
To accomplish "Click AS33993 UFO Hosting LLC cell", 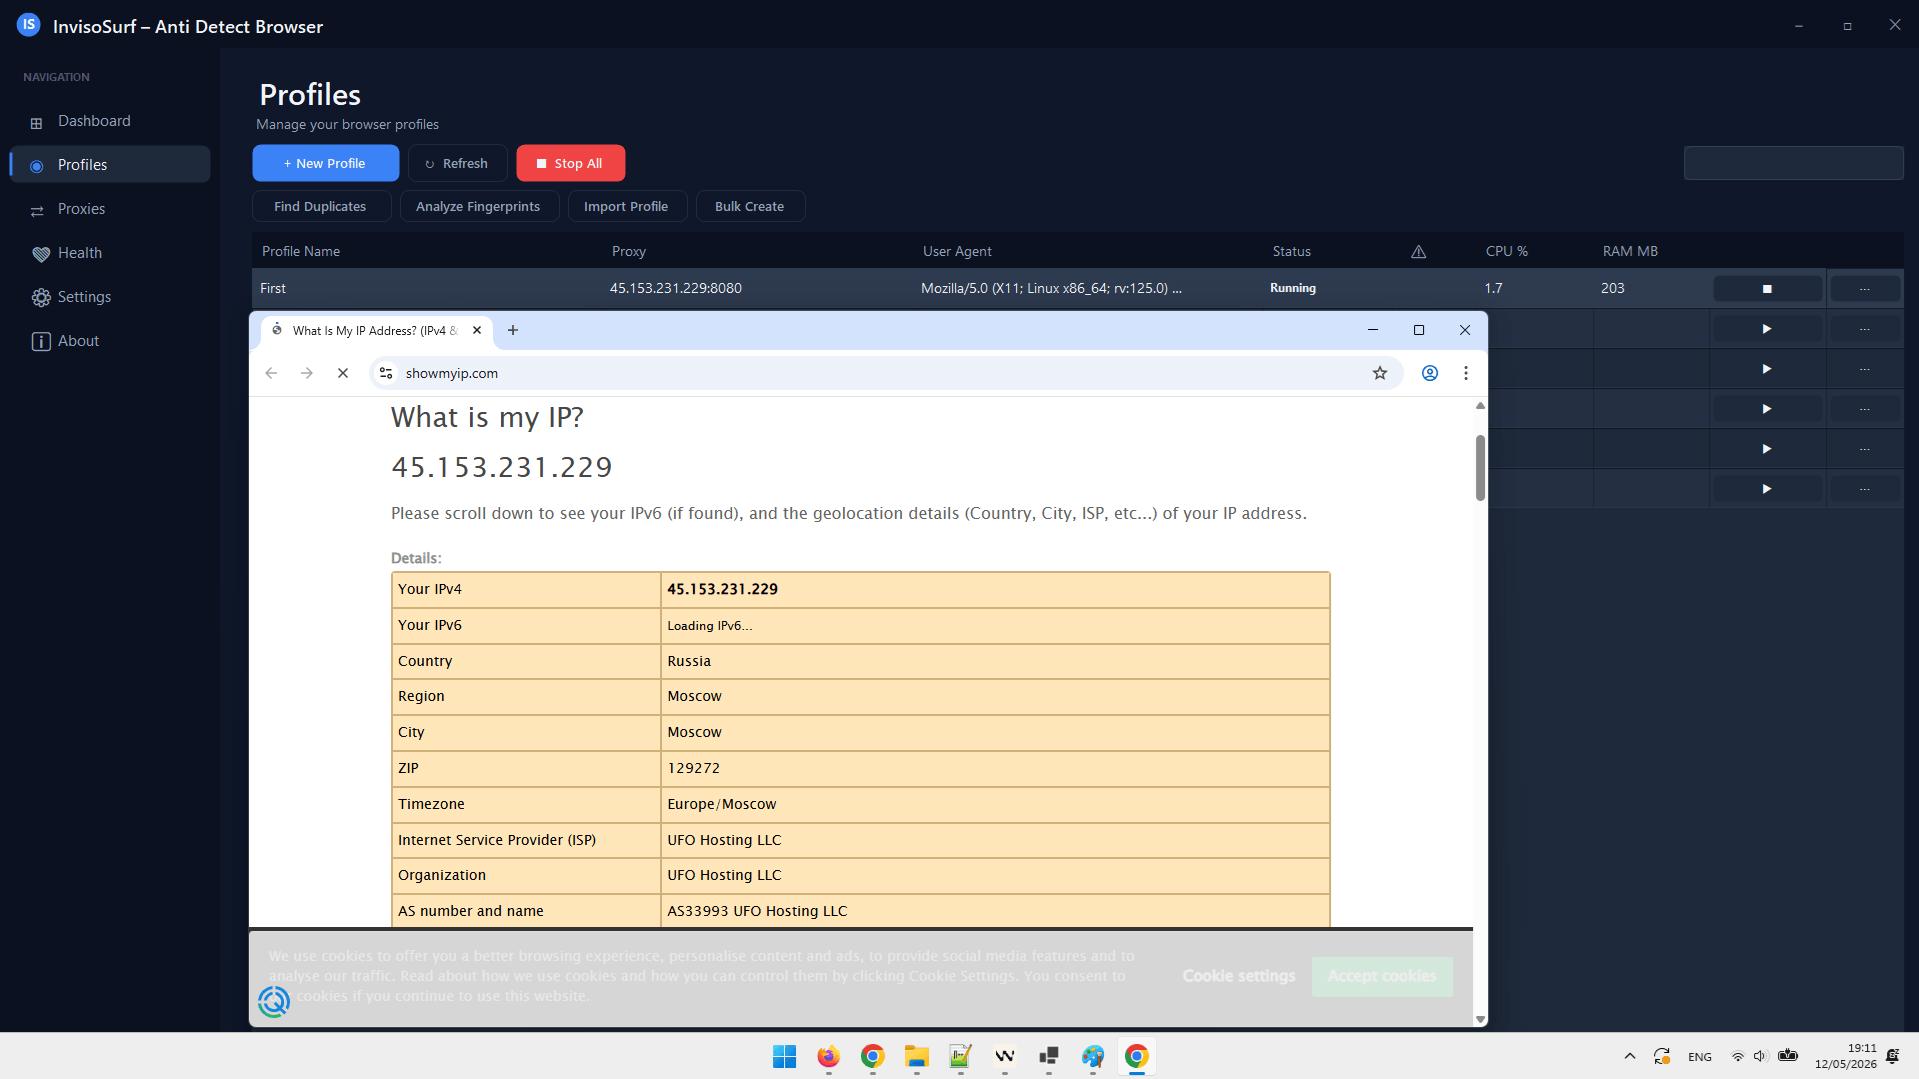I will pyautogui.click(x=995, y=911).
